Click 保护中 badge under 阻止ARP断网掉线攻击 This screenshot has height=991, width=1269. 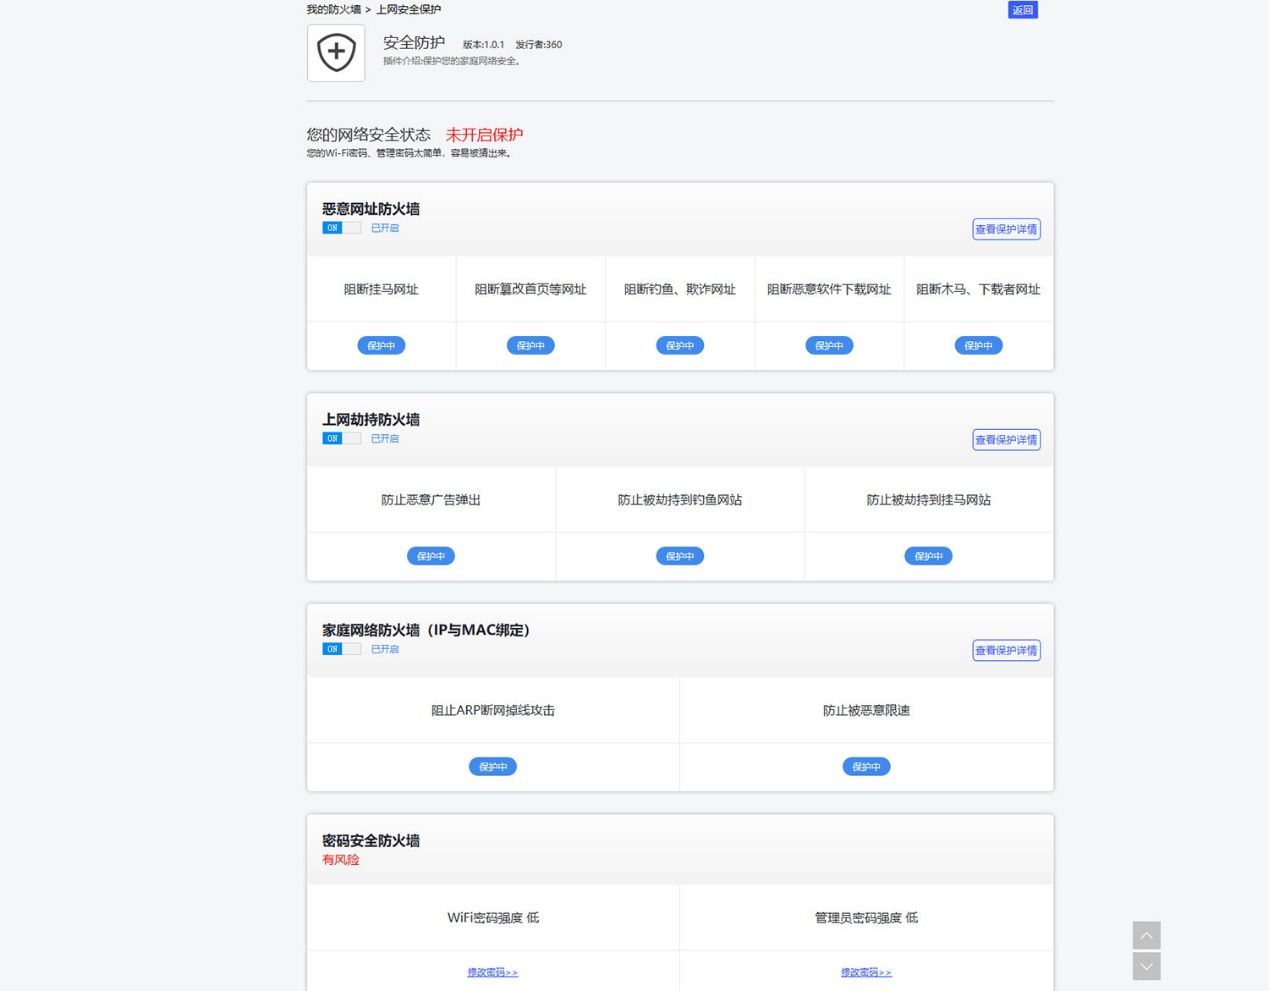tap(493, 767)
